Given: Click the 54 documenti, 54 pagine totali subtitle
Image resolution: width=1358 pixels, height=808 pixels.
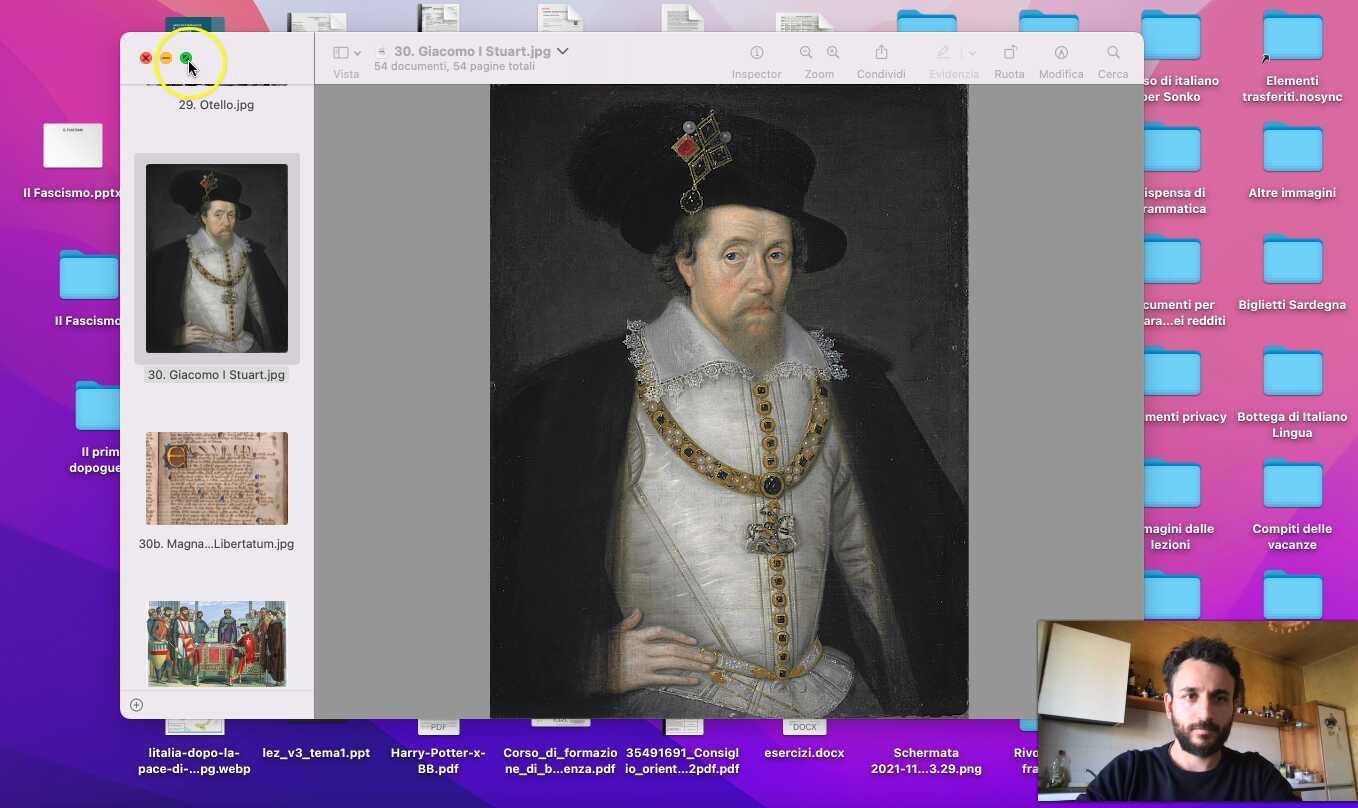Looking at the screenshot, I should coord(454,66).
